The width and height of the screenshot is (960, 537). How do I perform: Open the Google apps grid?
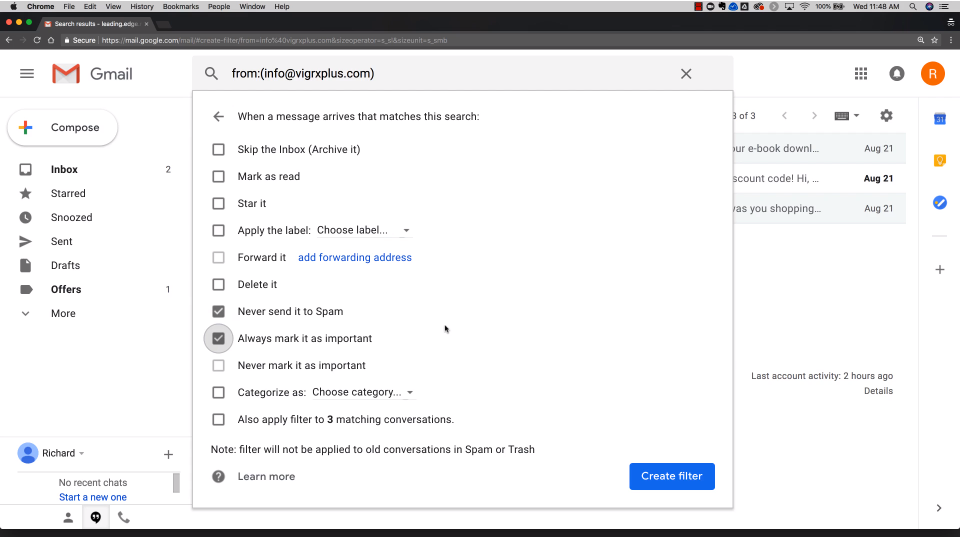click(x=861, y=74)
